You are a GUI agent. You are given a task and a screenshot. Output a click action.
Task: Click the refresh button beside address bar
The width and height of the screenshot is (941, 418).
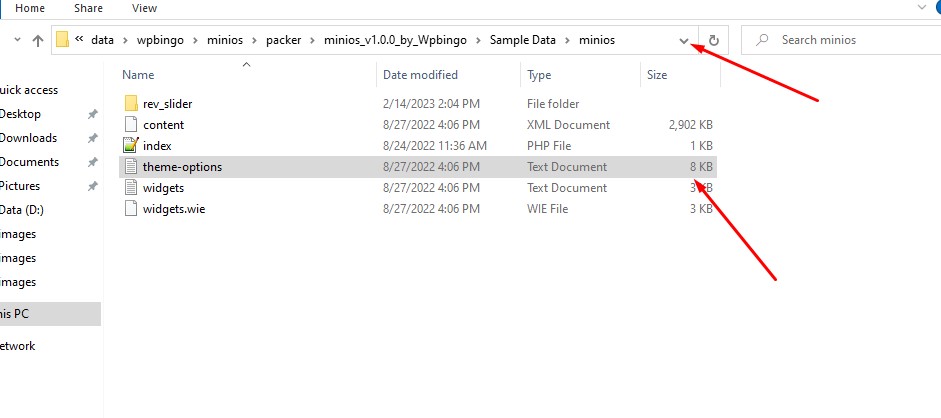click(x=714, y=41)
